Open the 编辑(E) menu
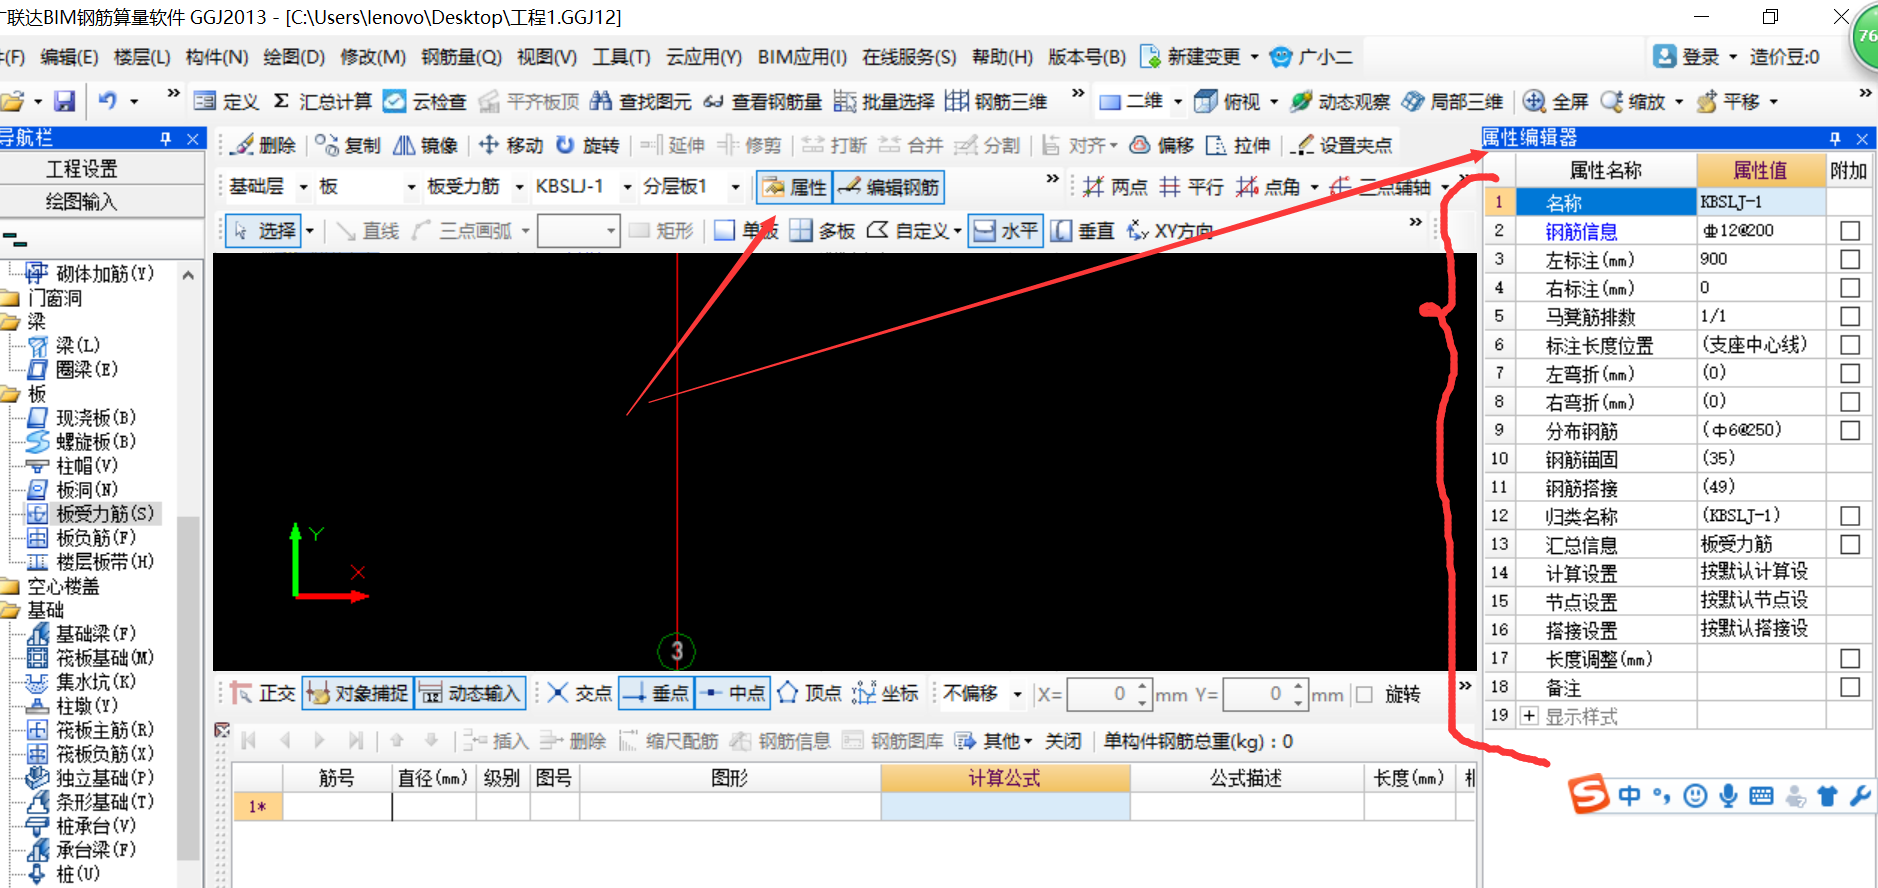 (69, 57)
